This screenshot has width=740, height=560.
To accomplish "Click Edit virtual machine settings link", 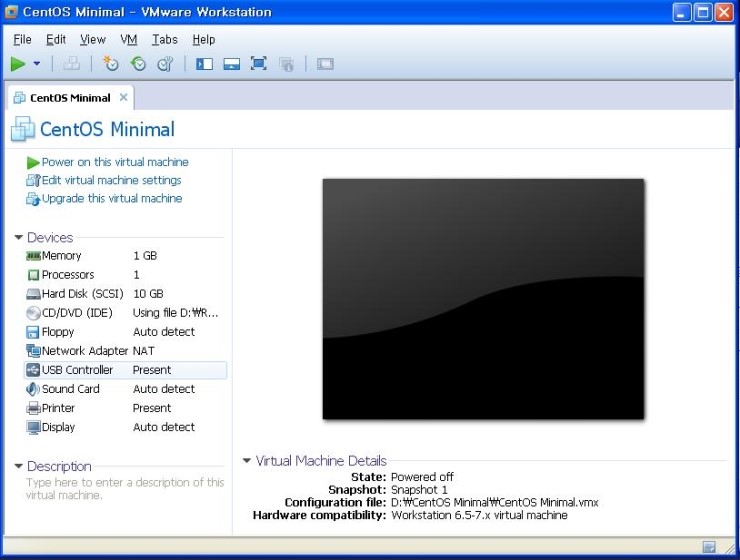I will point(111,181).
